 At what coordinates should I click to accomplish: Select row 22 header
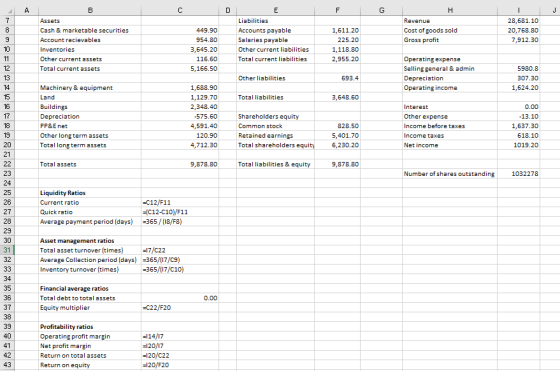coord(7,164)
